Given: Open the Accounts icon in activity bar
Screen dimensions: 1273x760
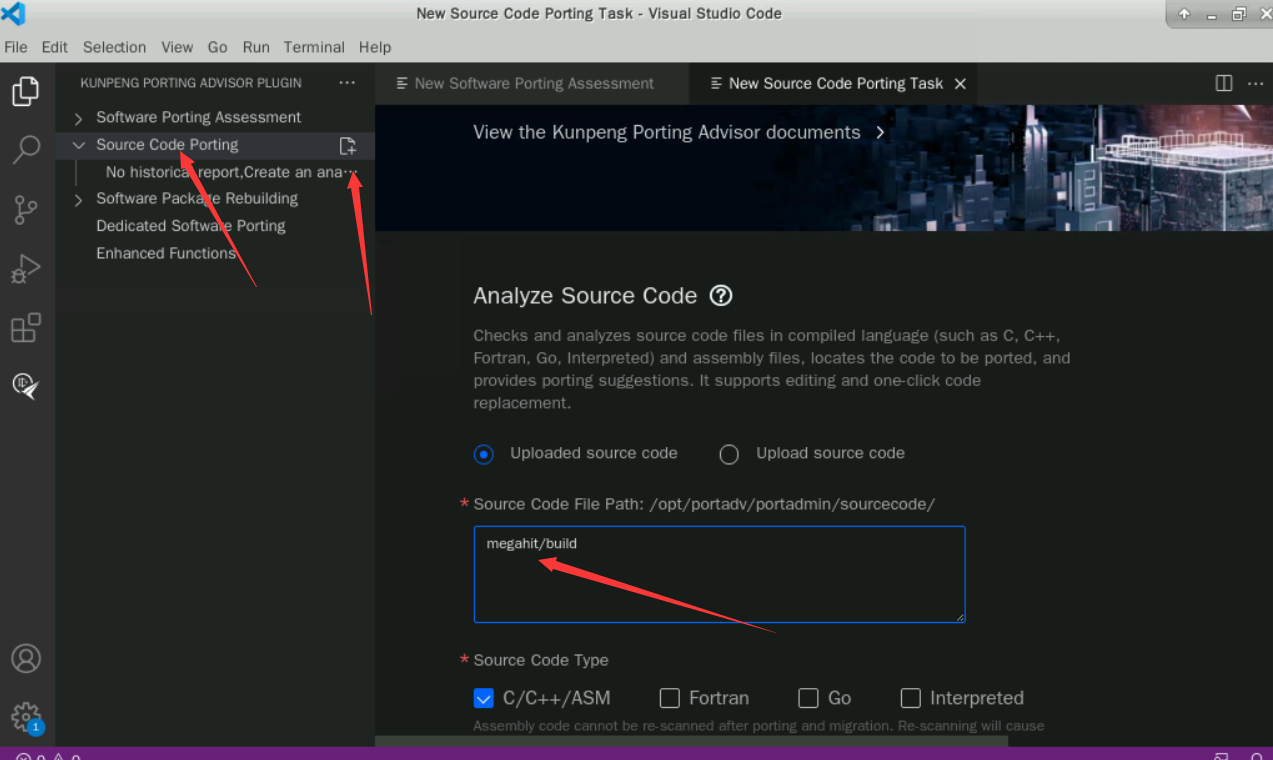Looking at the screenshot, I should coord(26,658).
